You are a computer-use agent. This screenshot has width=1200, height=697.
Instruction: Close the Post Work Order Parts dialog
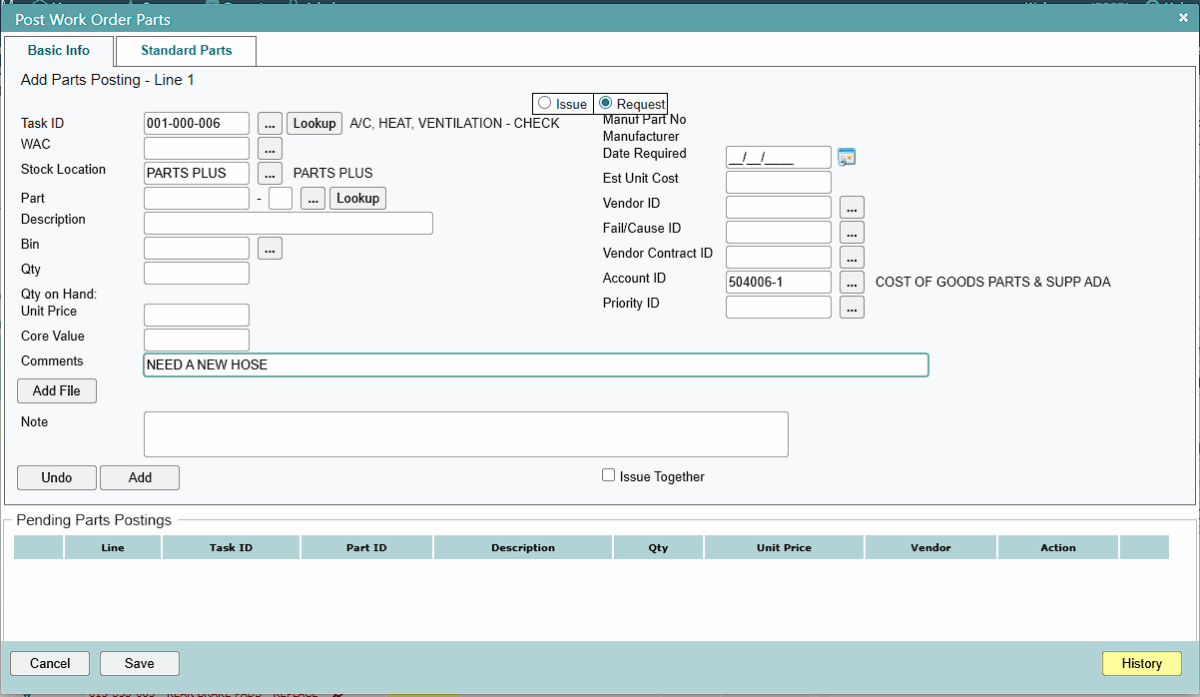point(1183,18)
